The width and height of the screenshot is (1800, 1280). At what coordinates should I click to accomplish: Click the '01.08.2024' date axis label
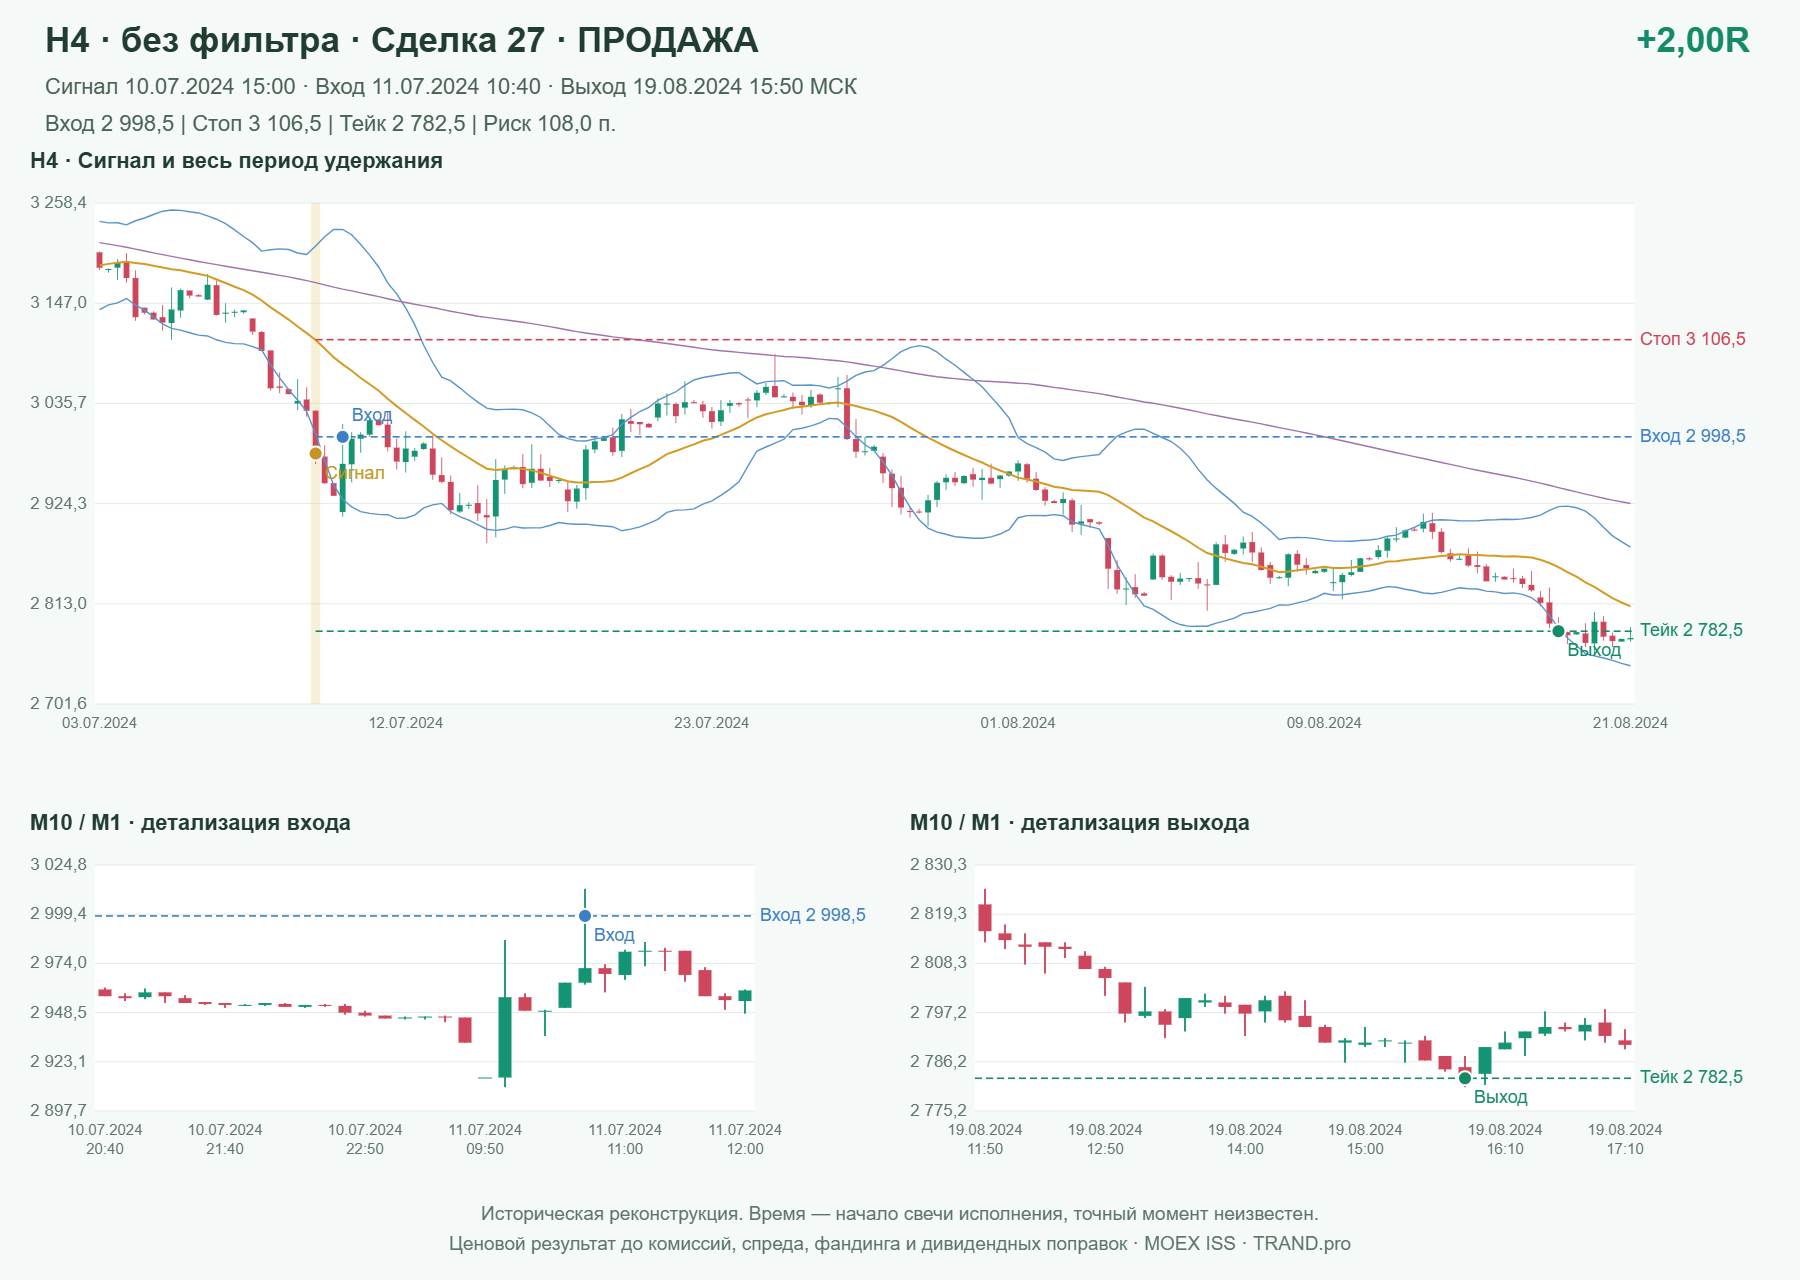tap(1018, 723)
